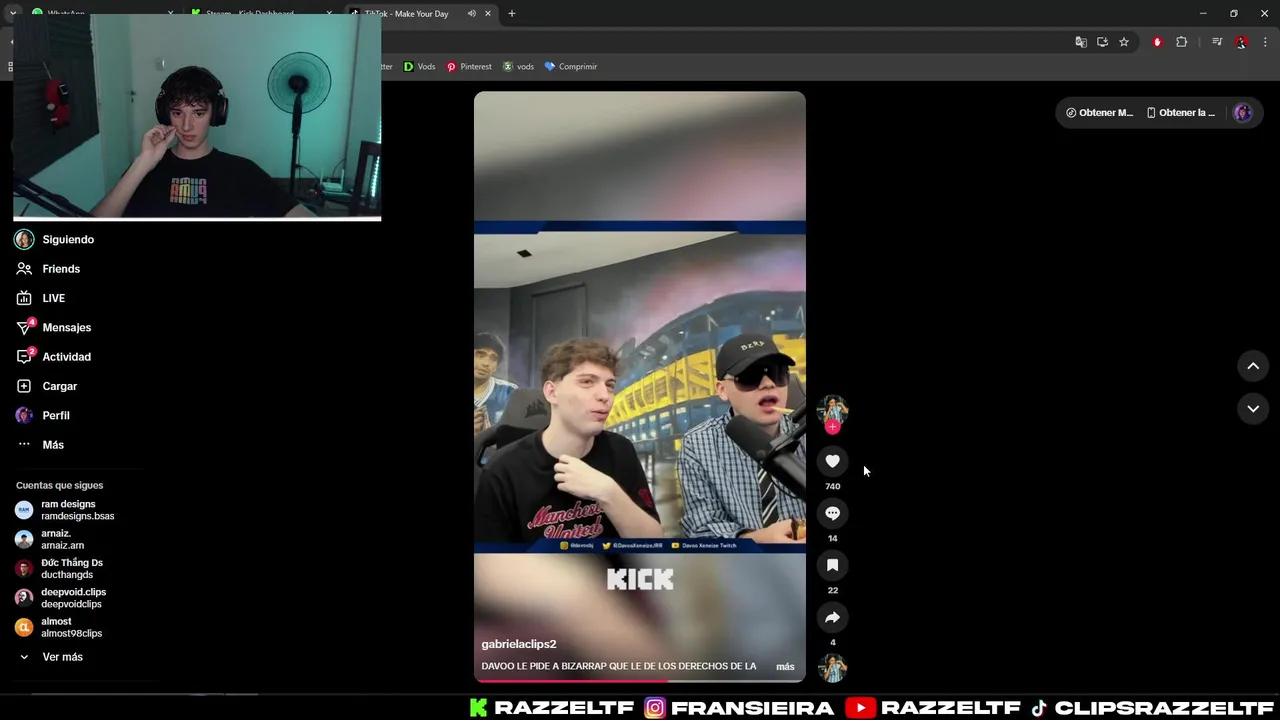Open the Actividad notifications
The image size is (1280, 720).
click(x=66, y=357)
